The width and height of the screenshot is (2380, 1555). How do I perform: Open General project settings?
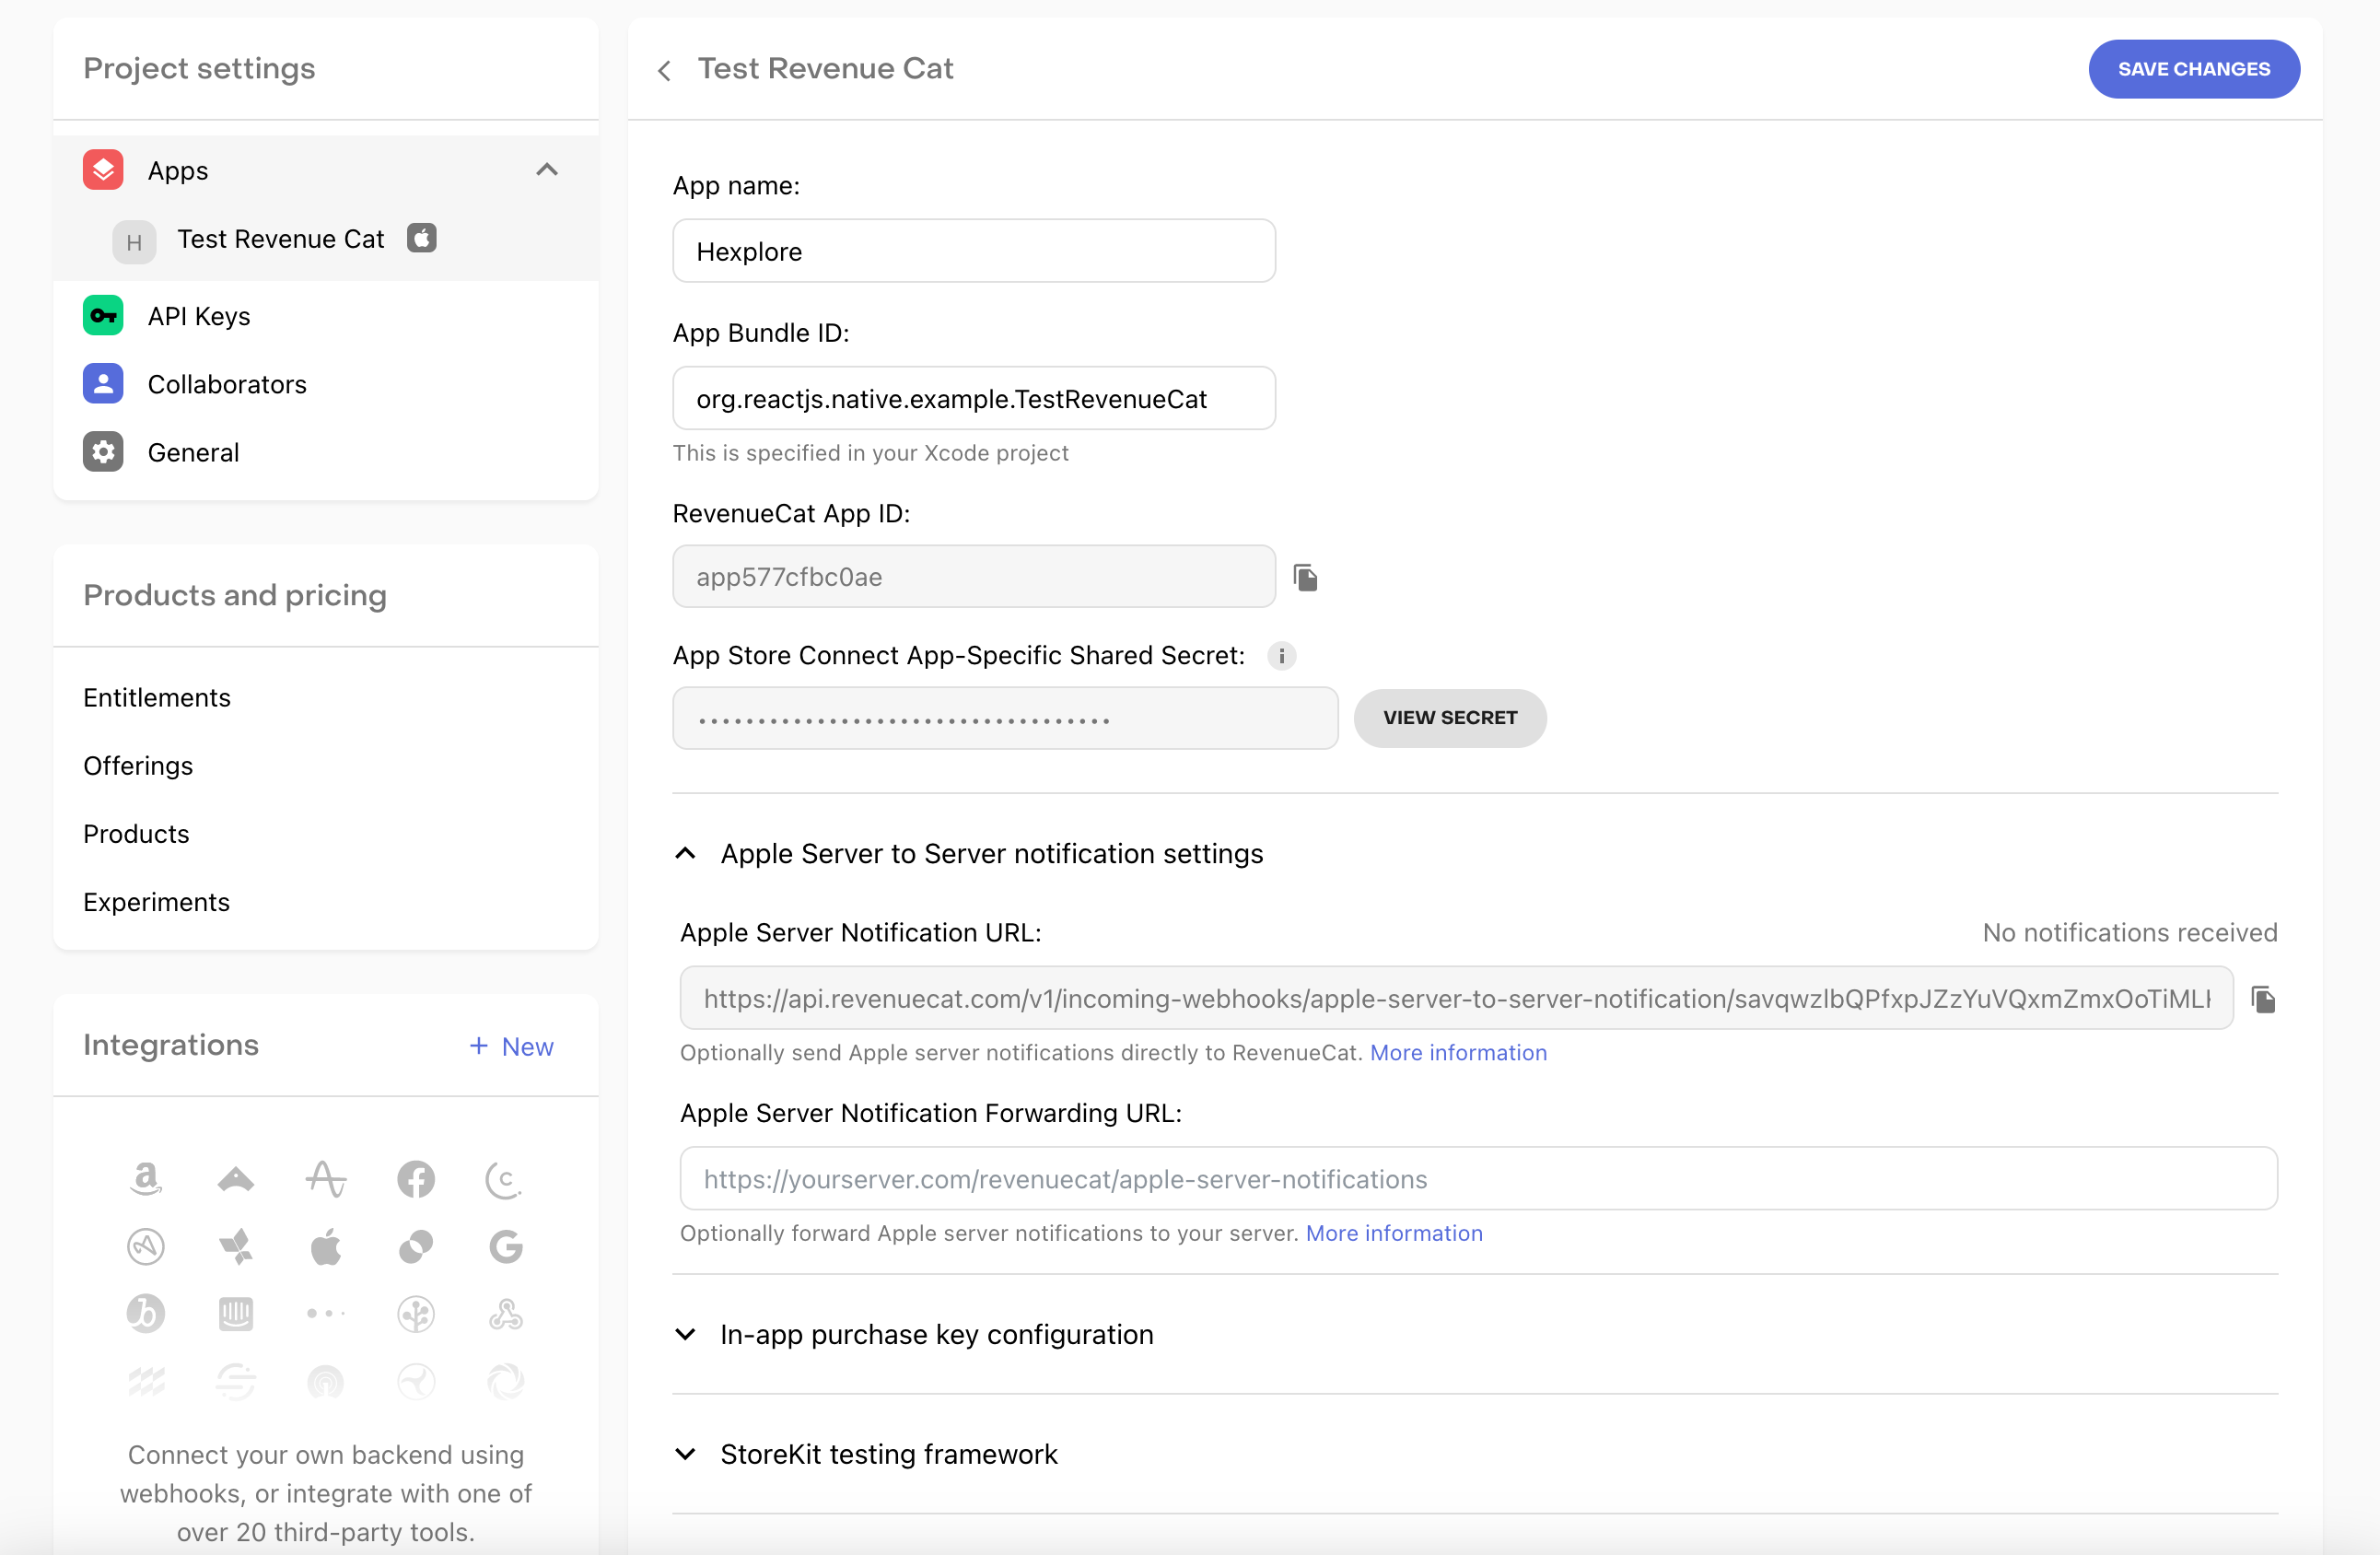194,452
